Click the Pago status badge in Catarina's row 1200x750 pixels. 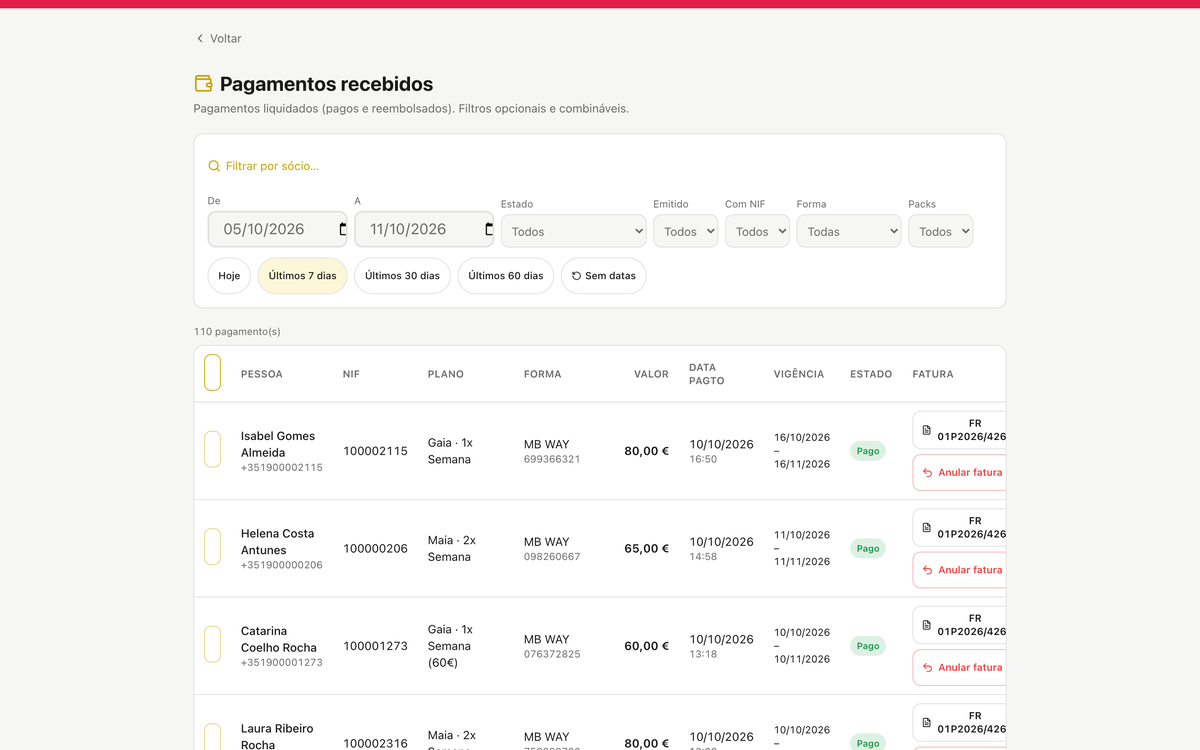[868, 646]
